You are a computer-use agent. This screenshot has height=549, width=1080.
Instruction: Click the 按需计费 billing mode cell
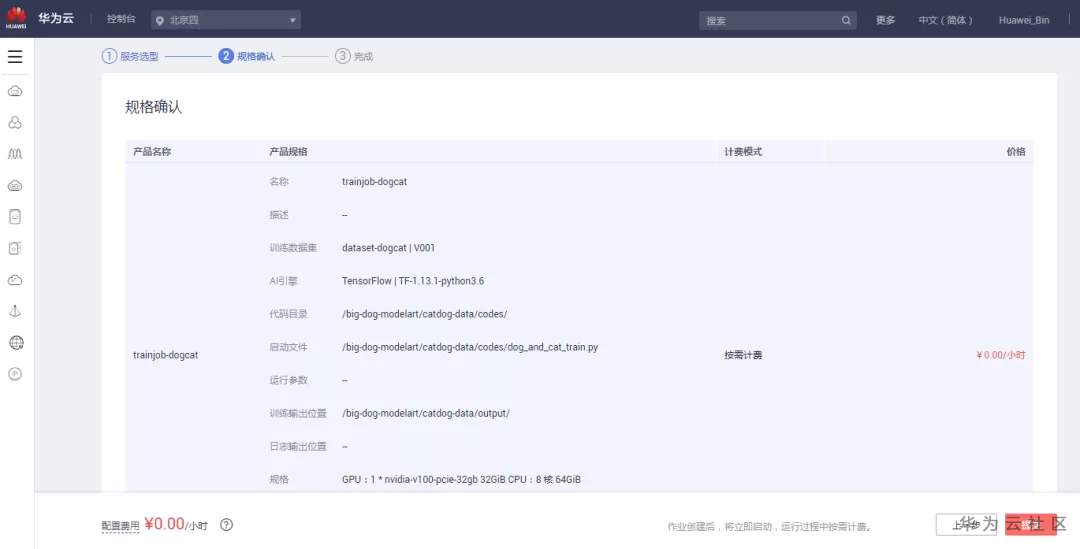[742, 355]
